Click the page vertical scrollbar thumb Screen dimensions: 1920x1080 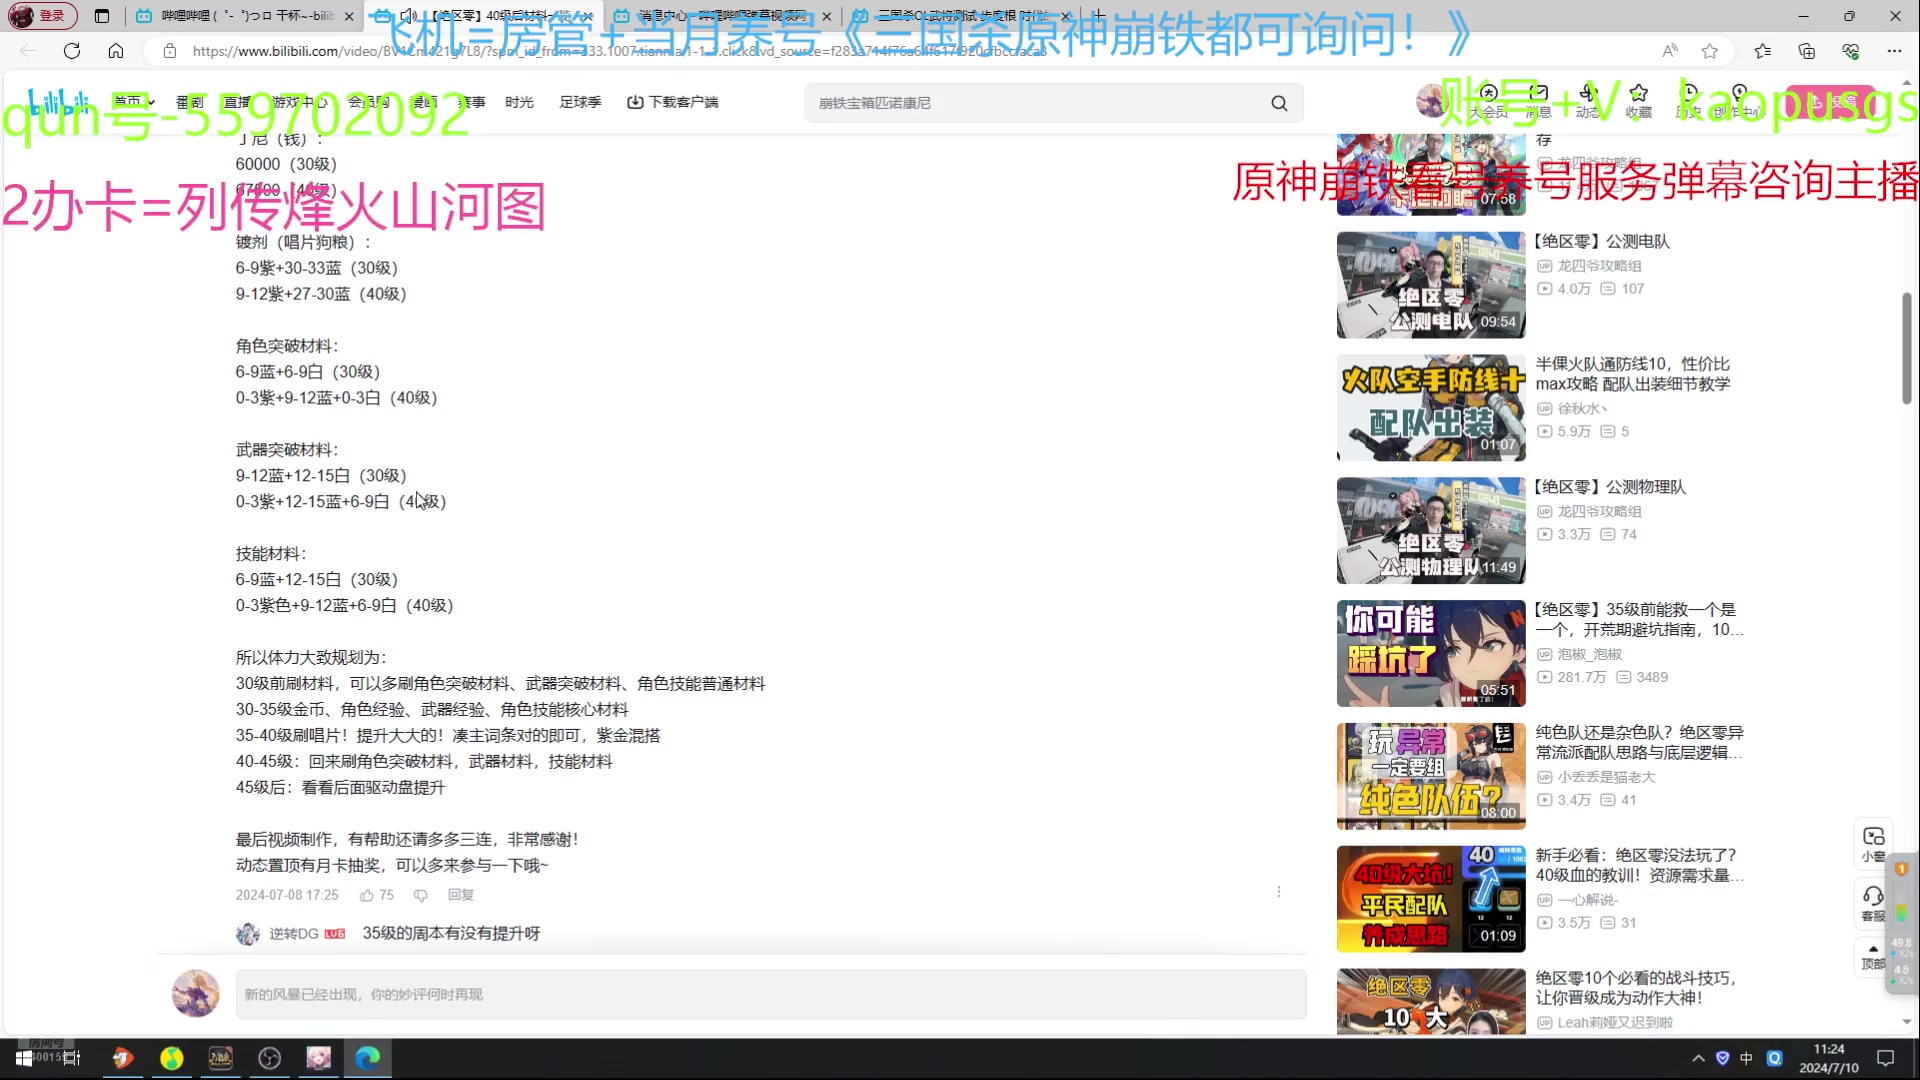tap(1906, 348)
